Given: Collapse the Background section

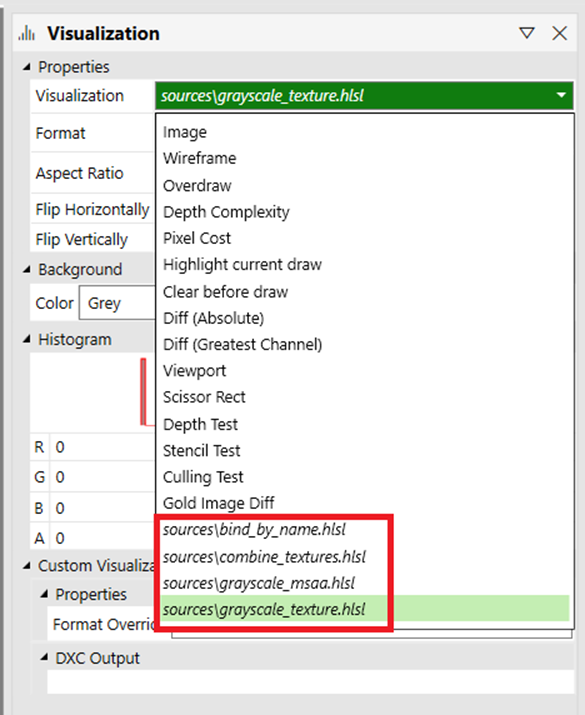Looking at the screenshot, I should tap(27, 269).
